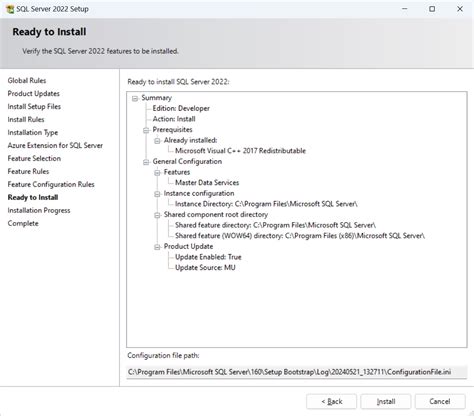Collapse the Already installed node
Viewport: 474px width, 416px height.
(x=157, y=141)
